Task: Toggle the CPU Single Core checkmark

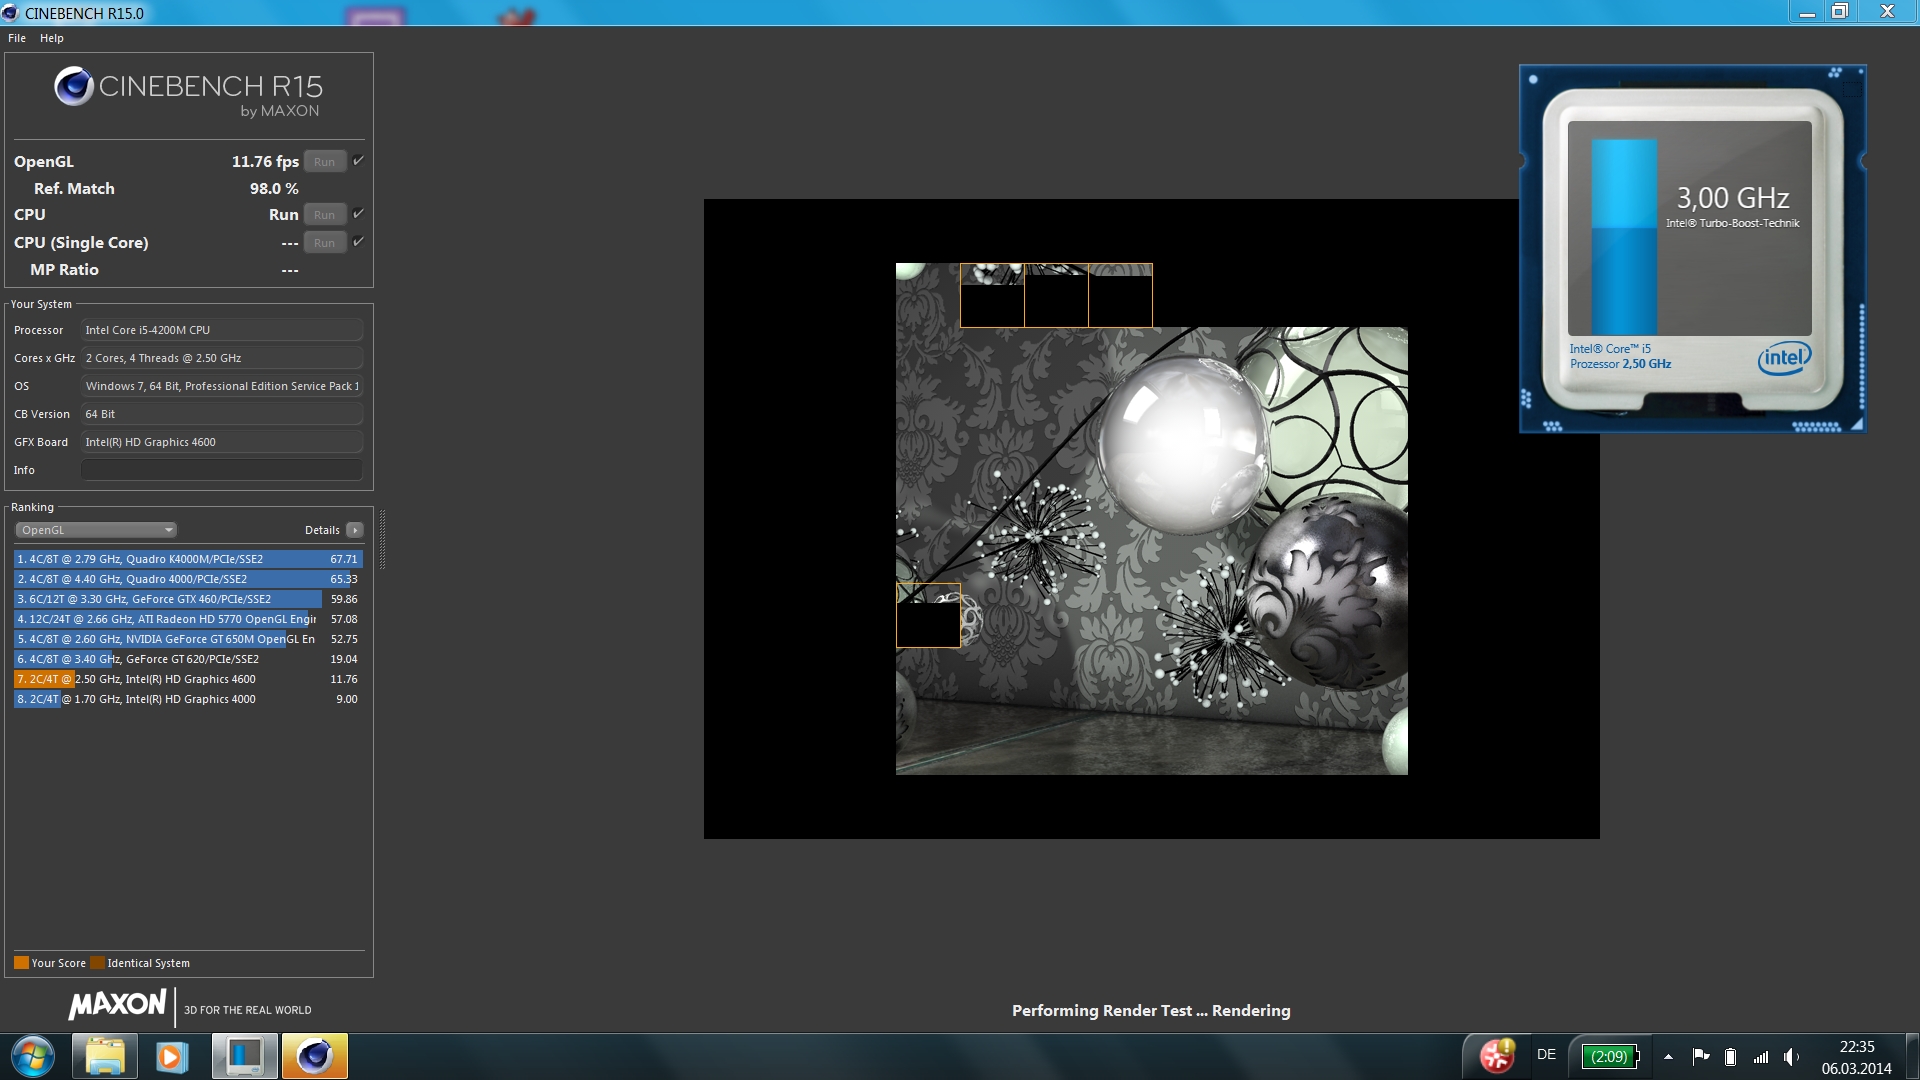Action: [358, 242]
